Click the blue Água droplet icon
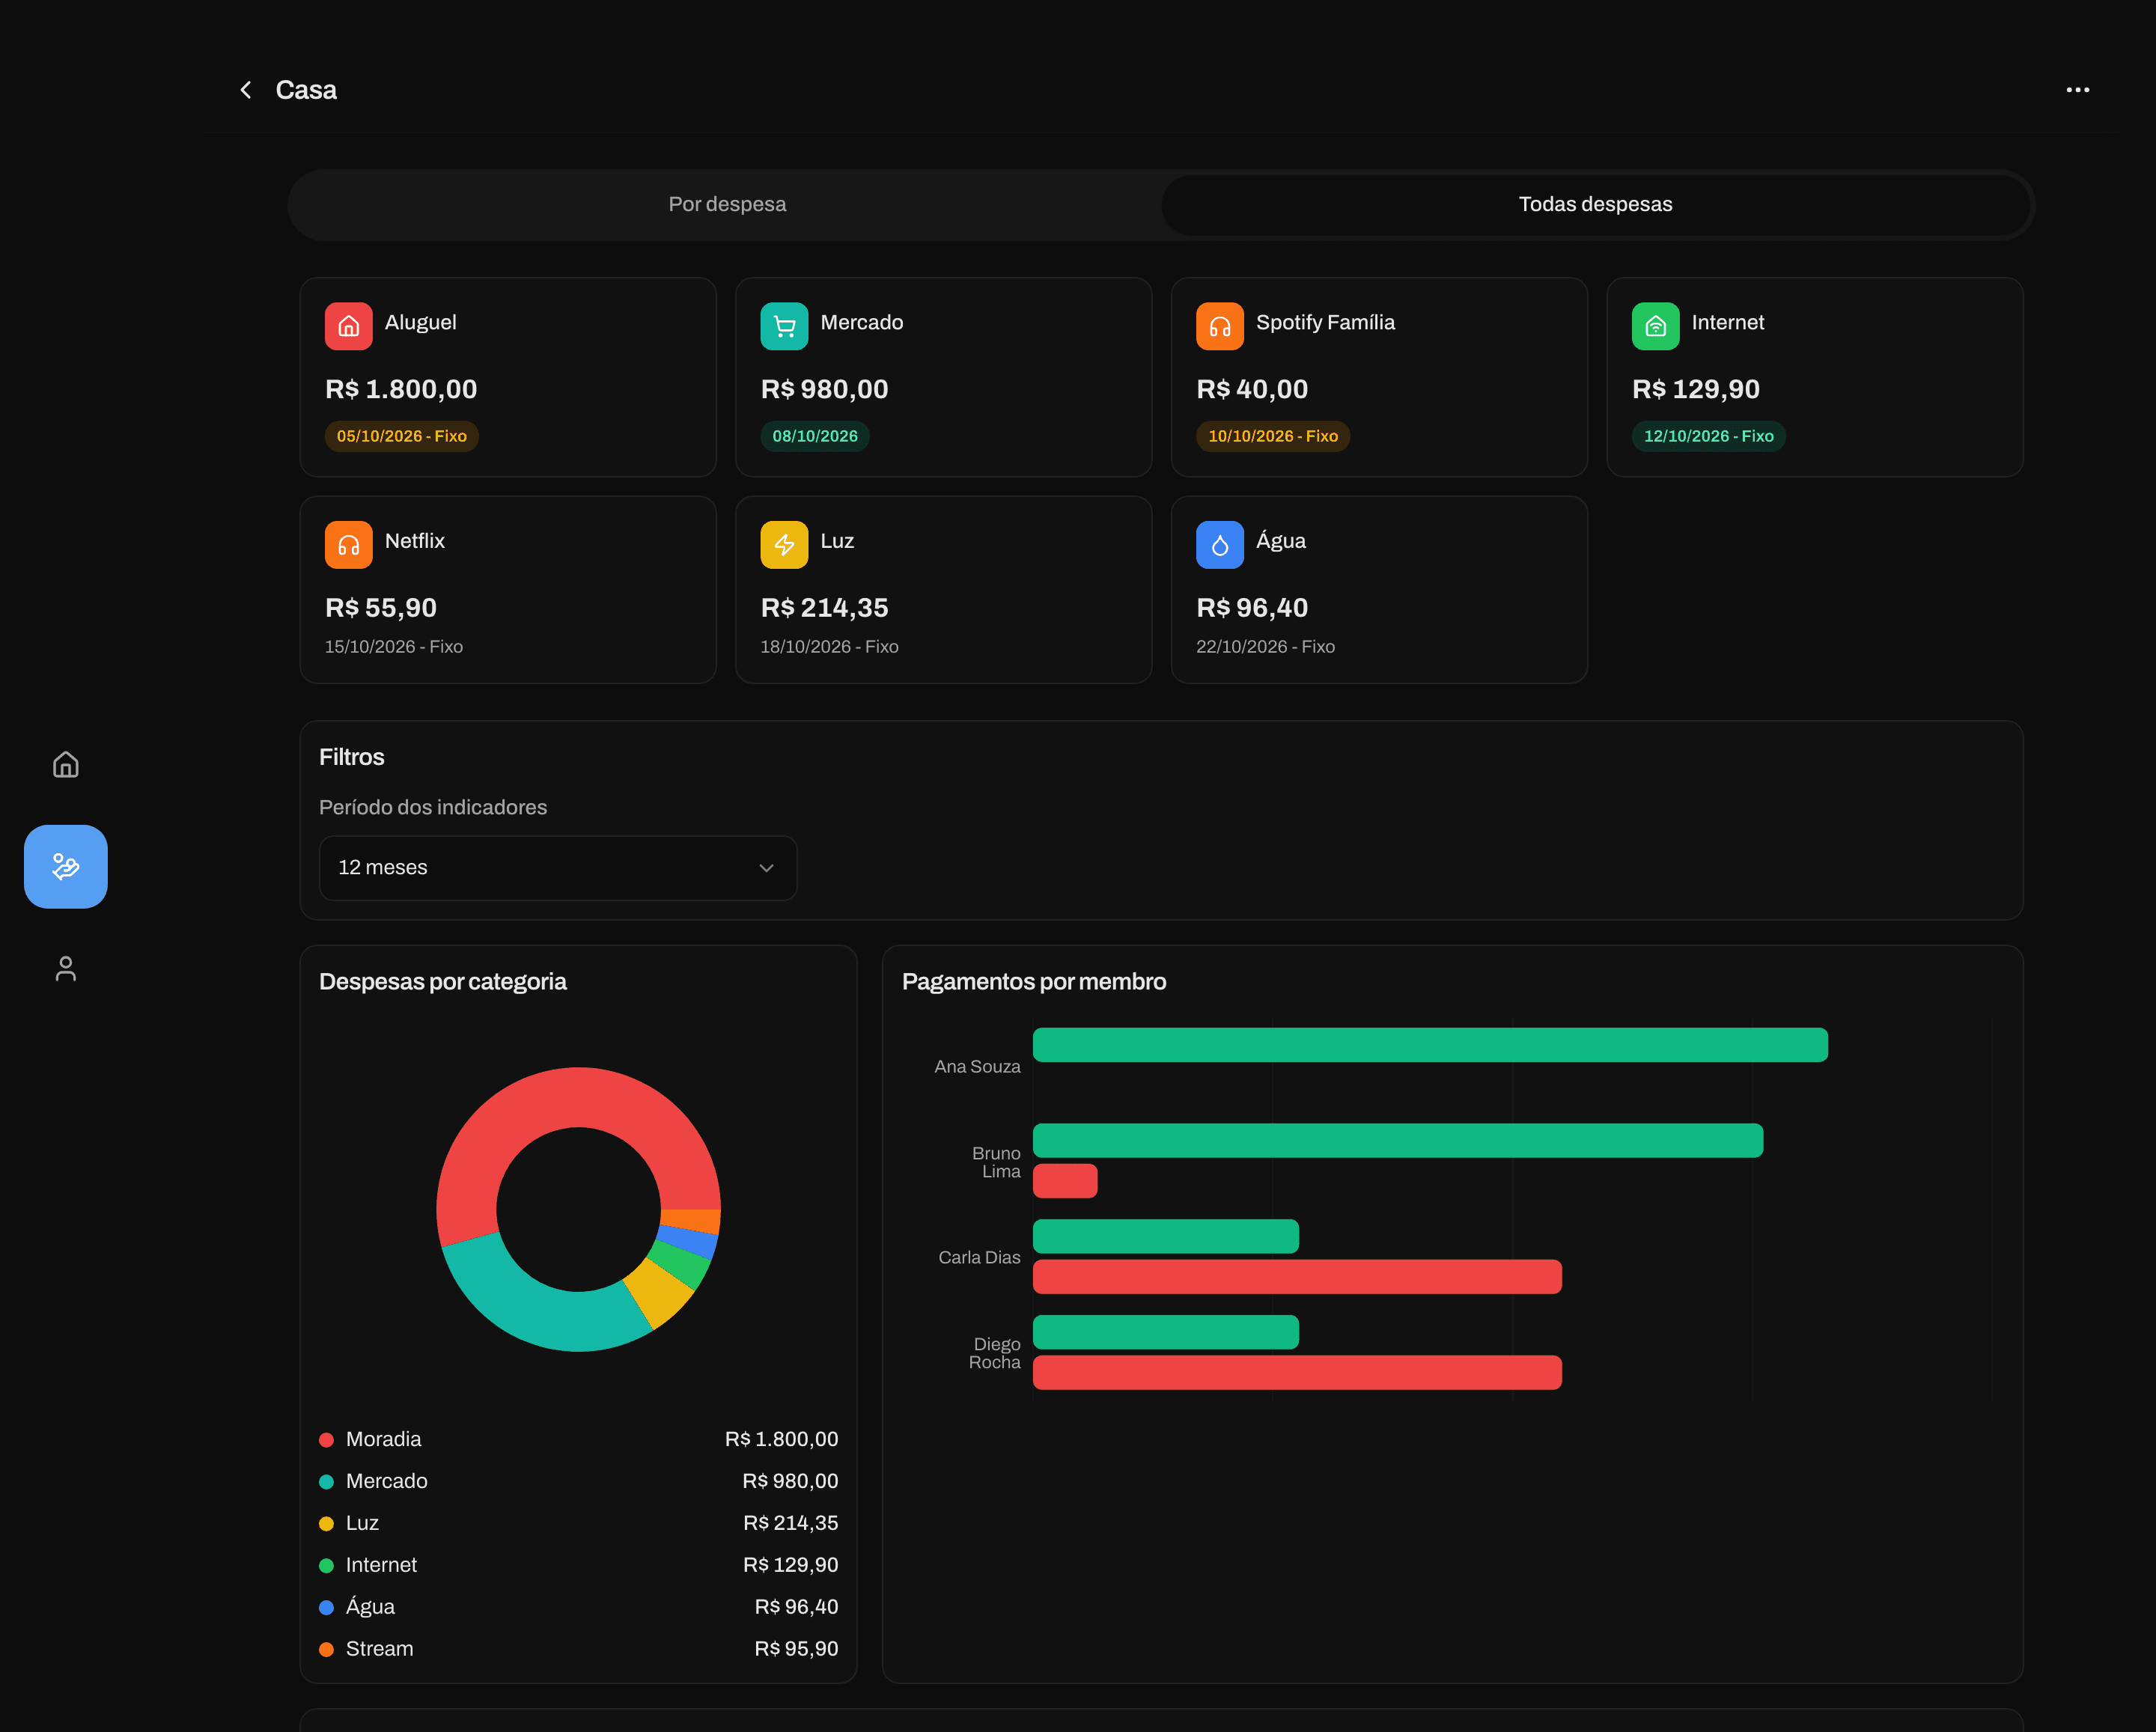 (1220, 545)
